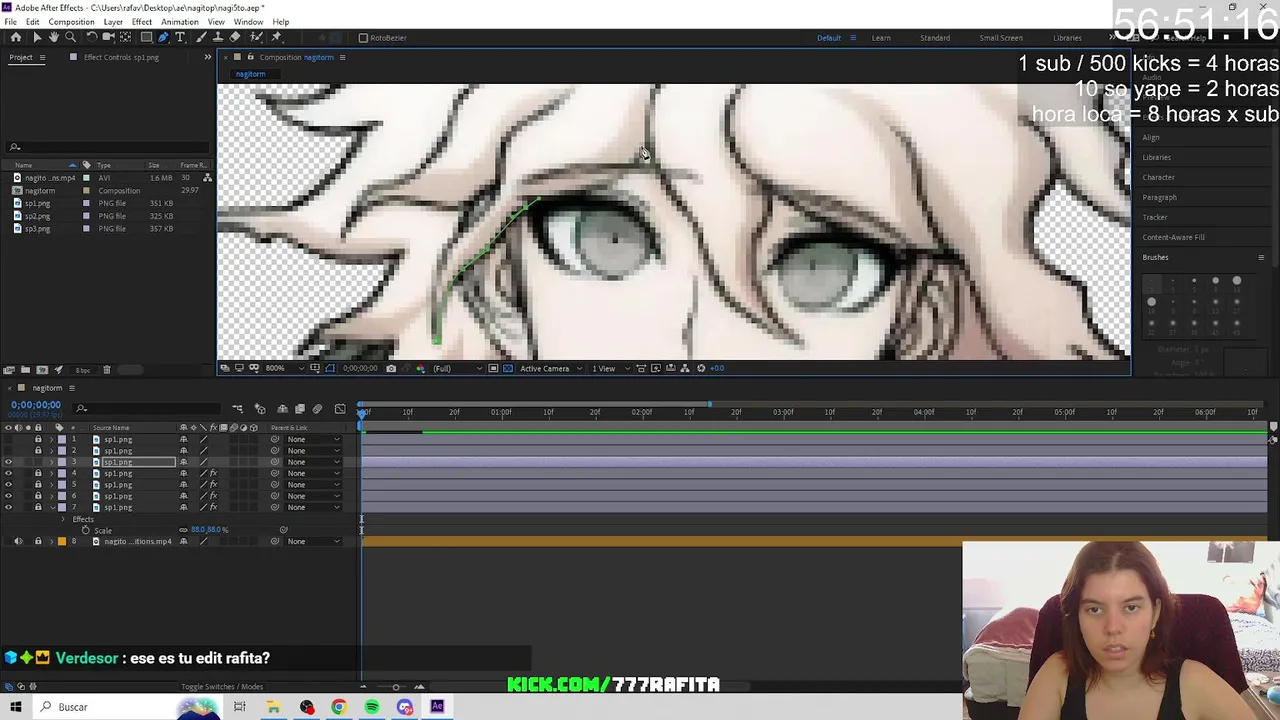Screen dimensions: 1280x720
Task: Select the Selection arrow tool
Action: click(37, 37)
